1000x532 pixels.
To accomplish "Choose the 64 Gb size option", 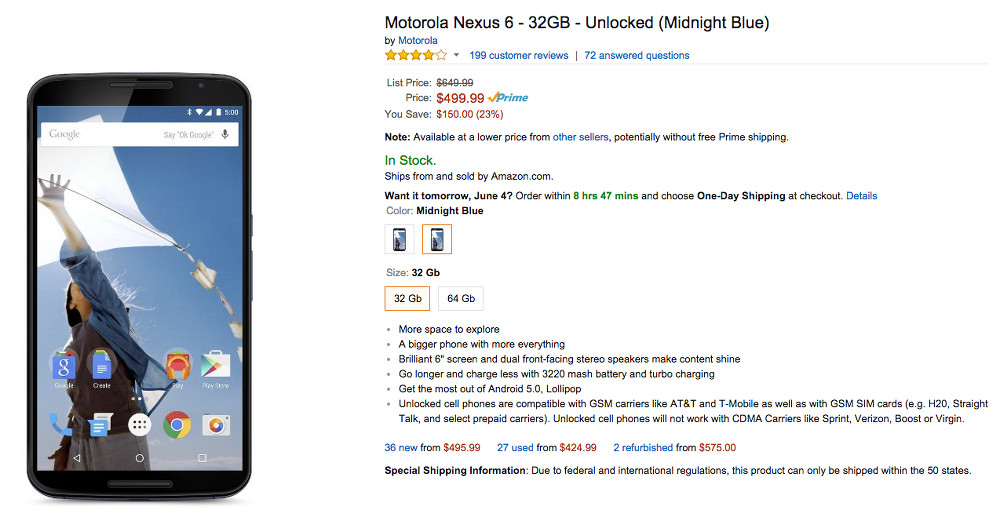I will coord(461,298).
